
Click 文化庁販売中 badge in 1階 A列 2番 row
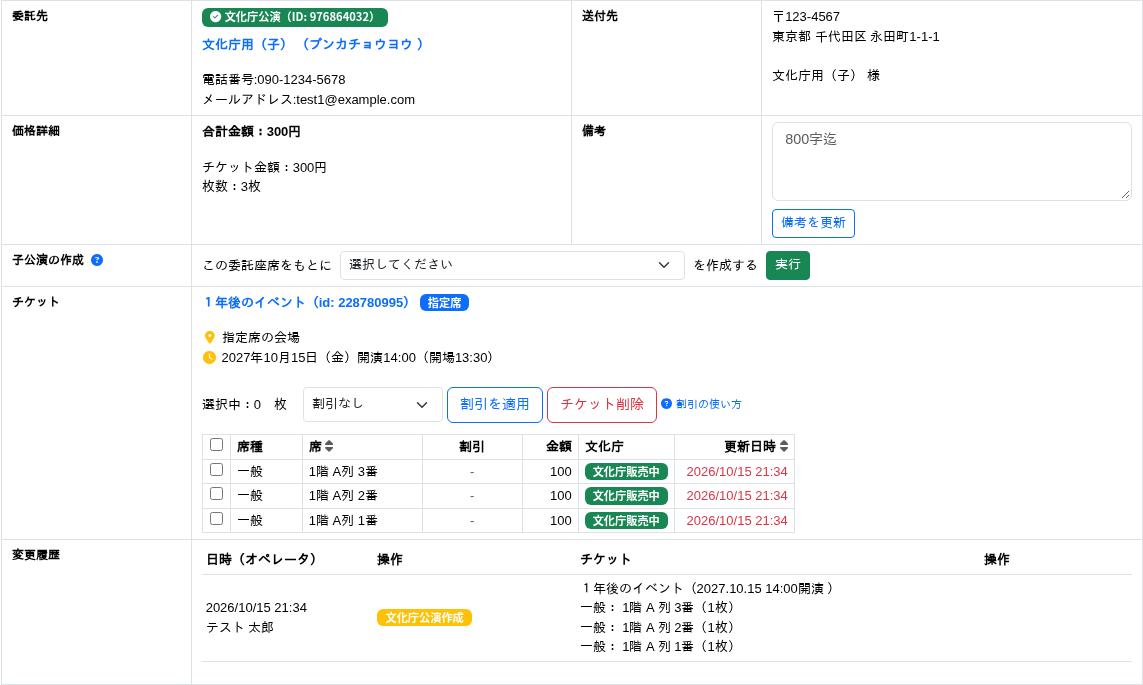tap(626, 496)
